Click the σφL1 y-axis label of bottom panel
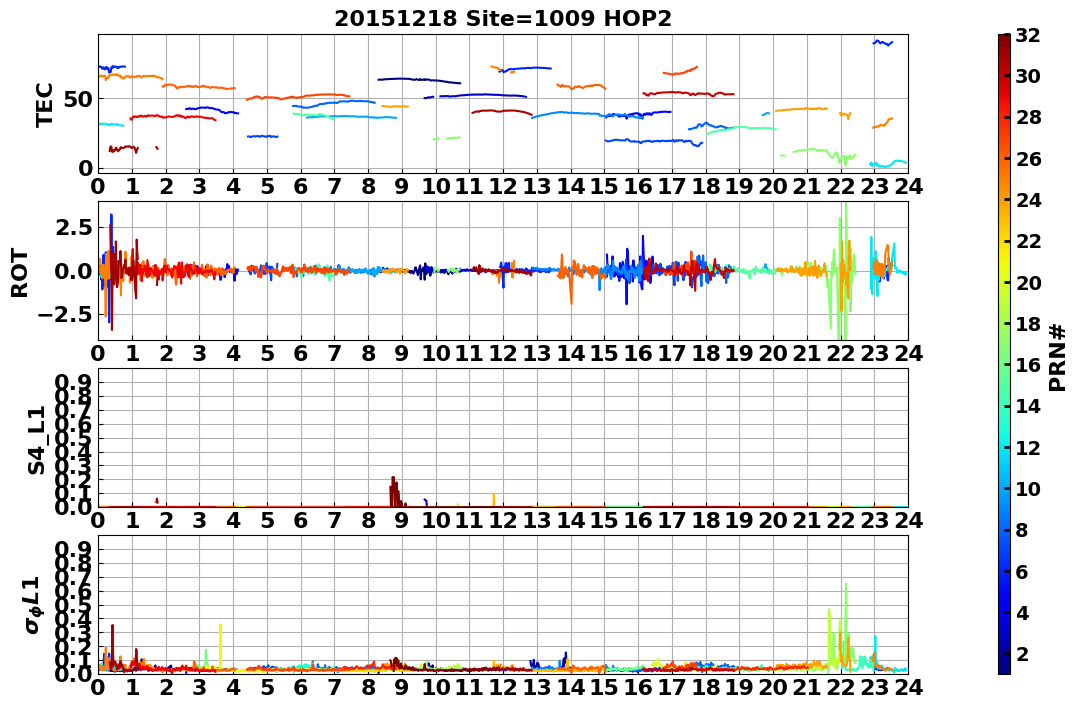Image resolution: width=1077 pixels, height=709 pixels. (x=34, y=605)
